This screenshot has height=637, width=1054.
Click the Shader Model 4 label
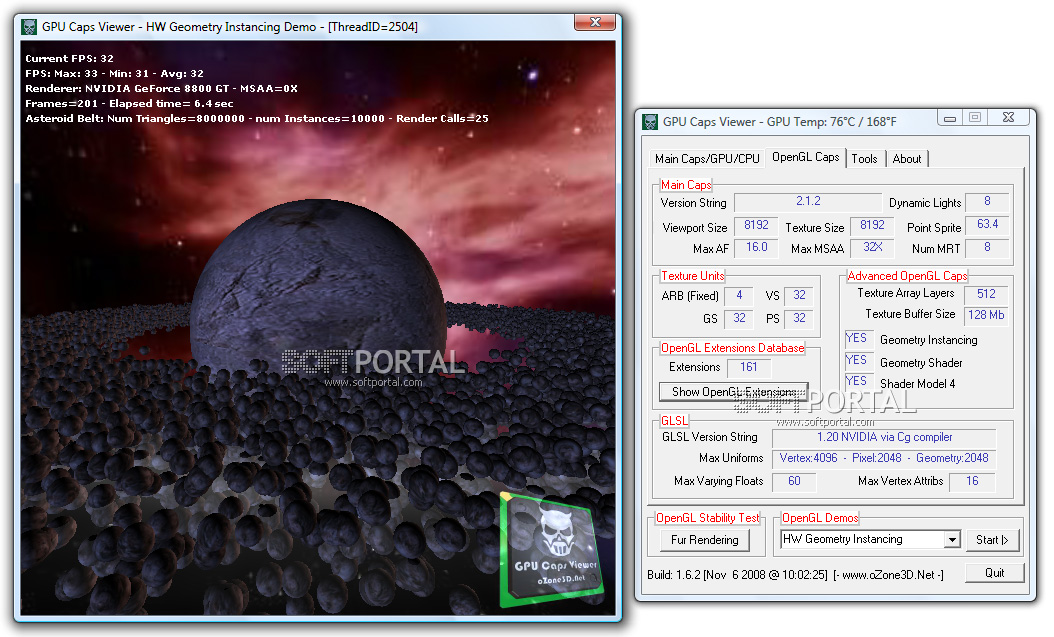[x=918, y=384]
